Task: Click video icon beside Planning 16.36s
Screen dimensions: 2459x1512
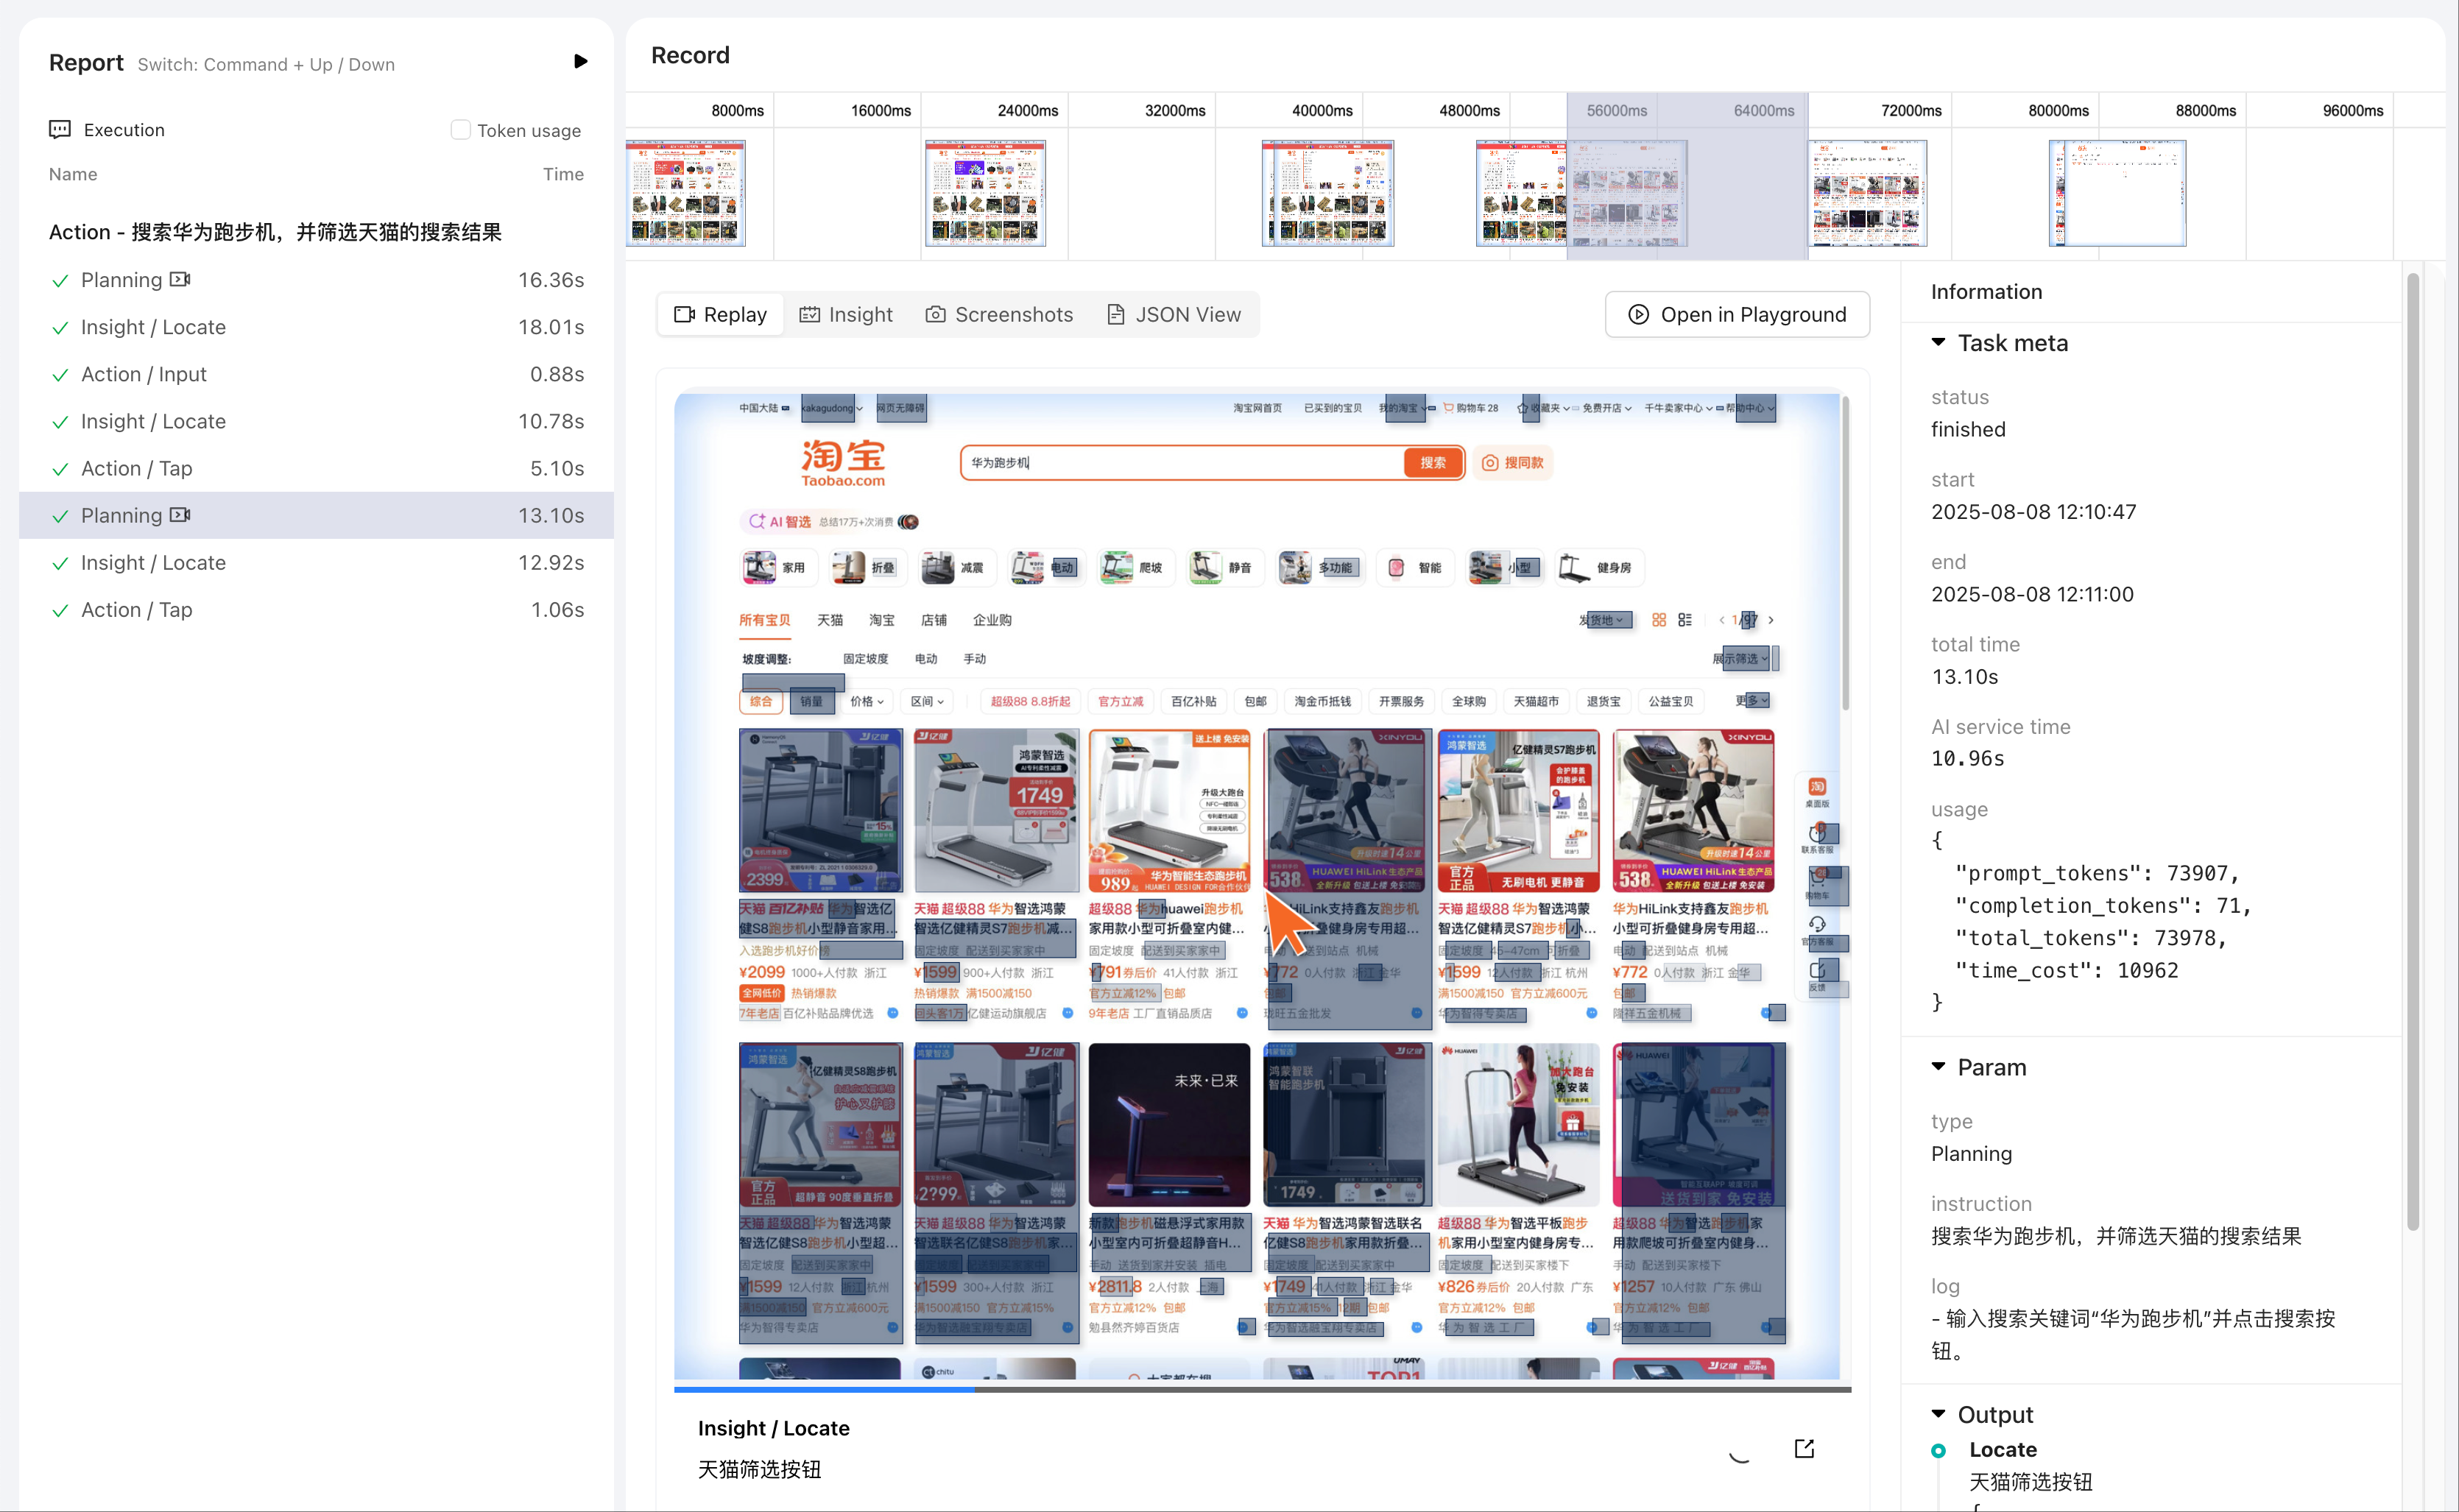Action: (180, 280)
